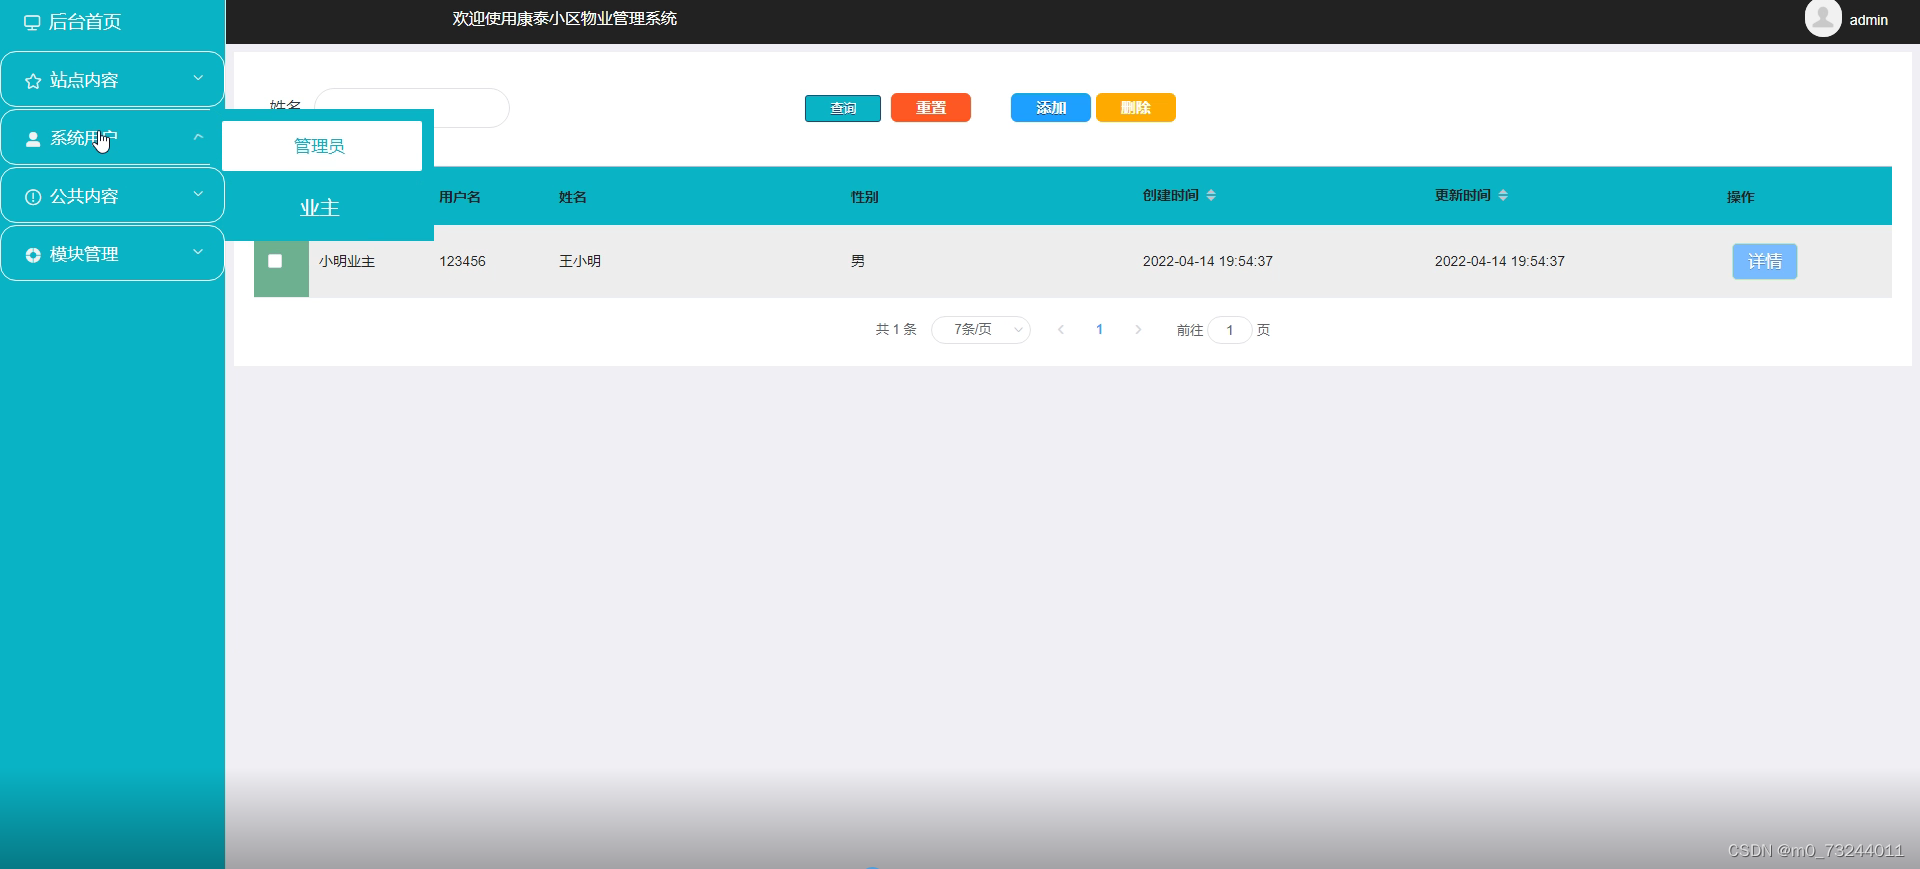Click the plus icon beside 模块管理
The image size is (1920, 869).
click(33, 255)
